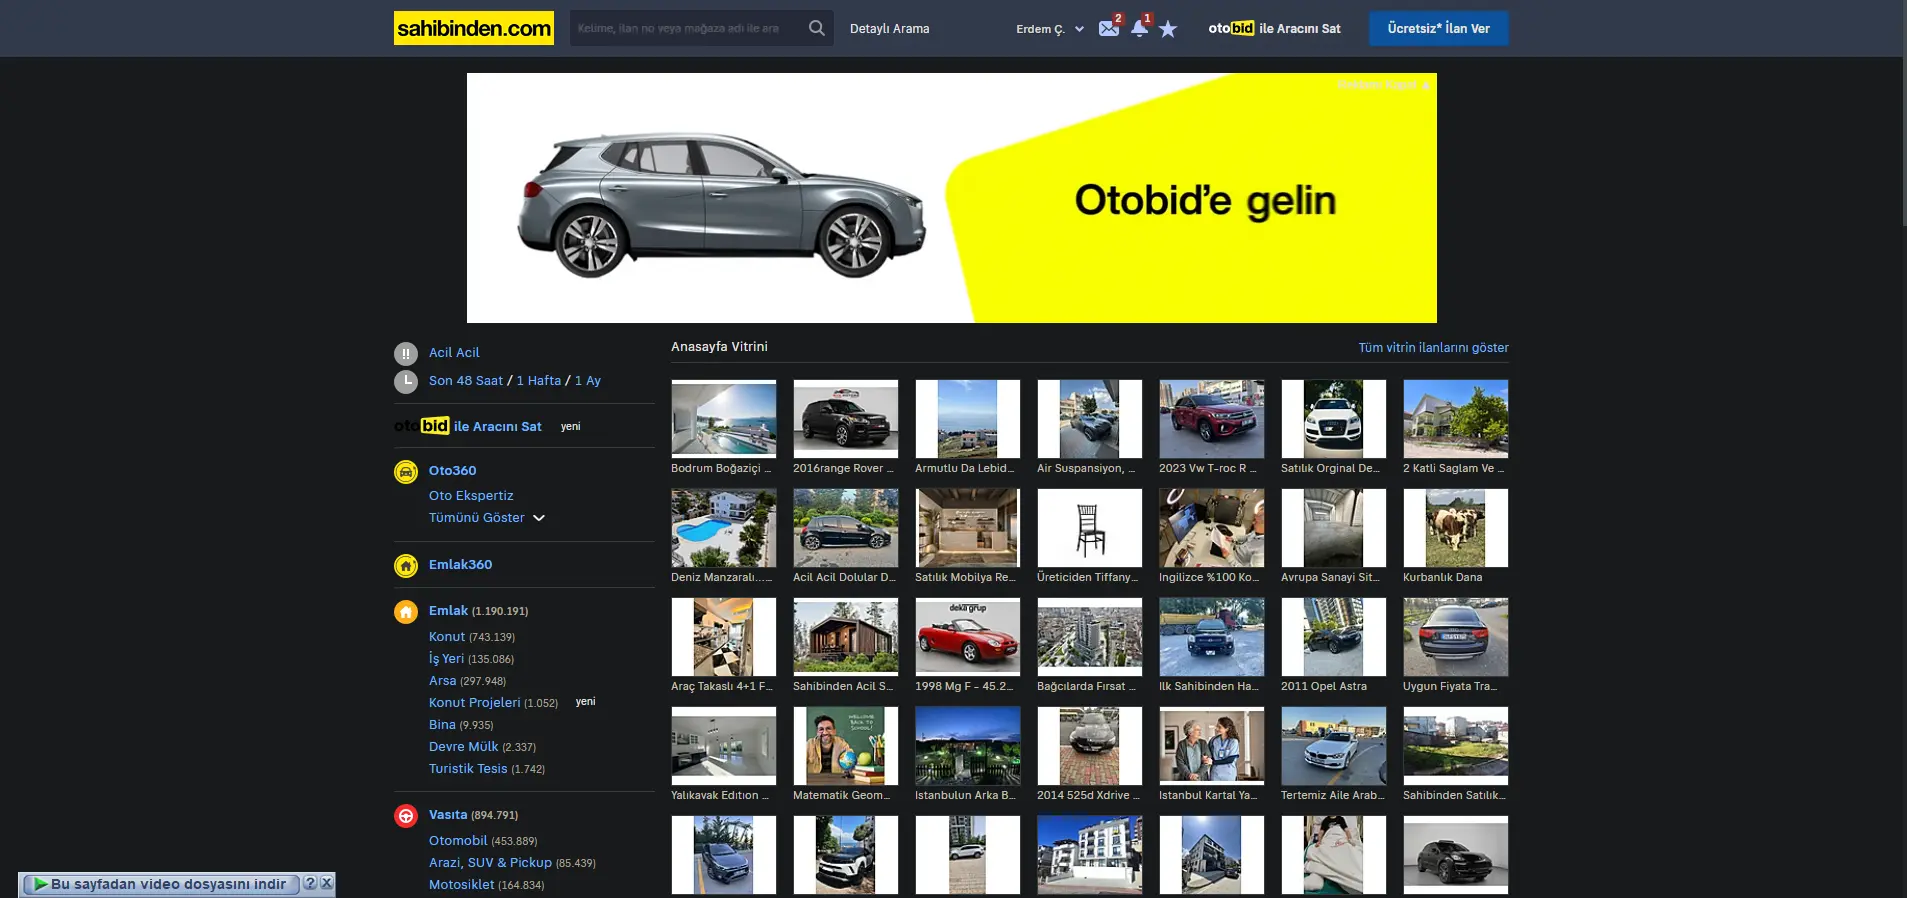Open the notifications bell icon

[1139, 28]
